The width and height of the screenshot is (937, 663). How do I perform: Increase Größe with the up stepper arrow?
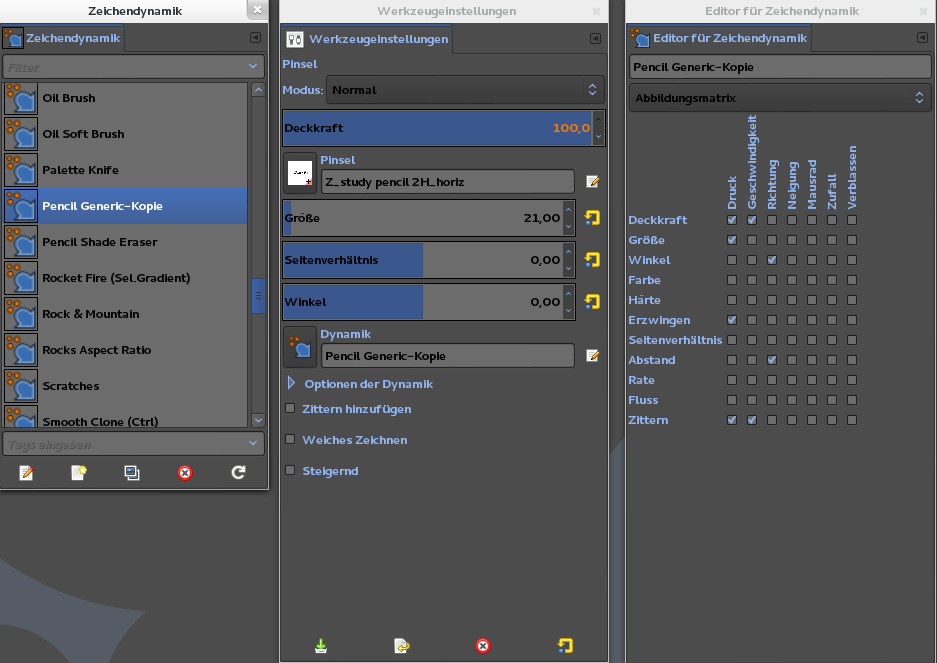[x=569, y=210]
